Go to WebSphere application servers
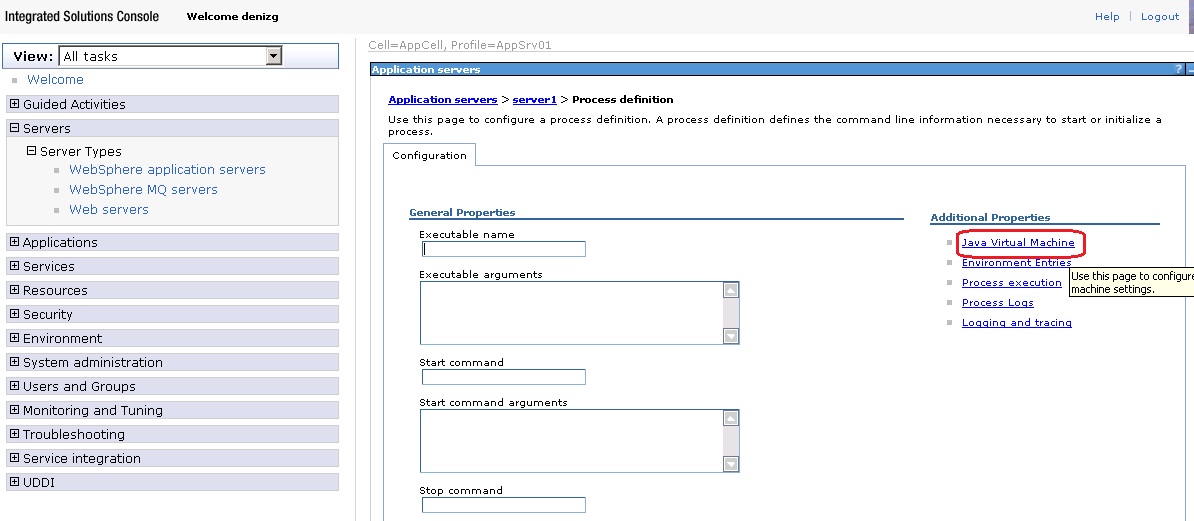Screen dimensions: 1194x521 (167, 170)
